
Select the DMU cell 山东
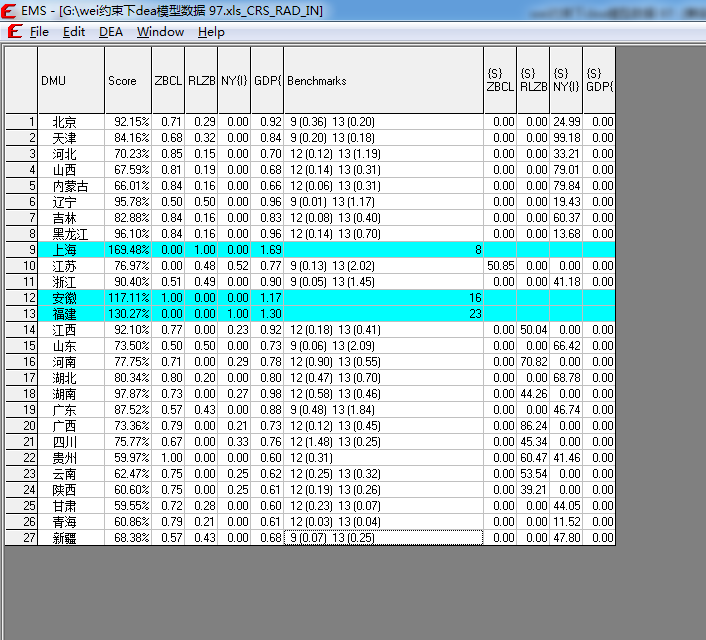pyautogui.click(x=71, y=345)
